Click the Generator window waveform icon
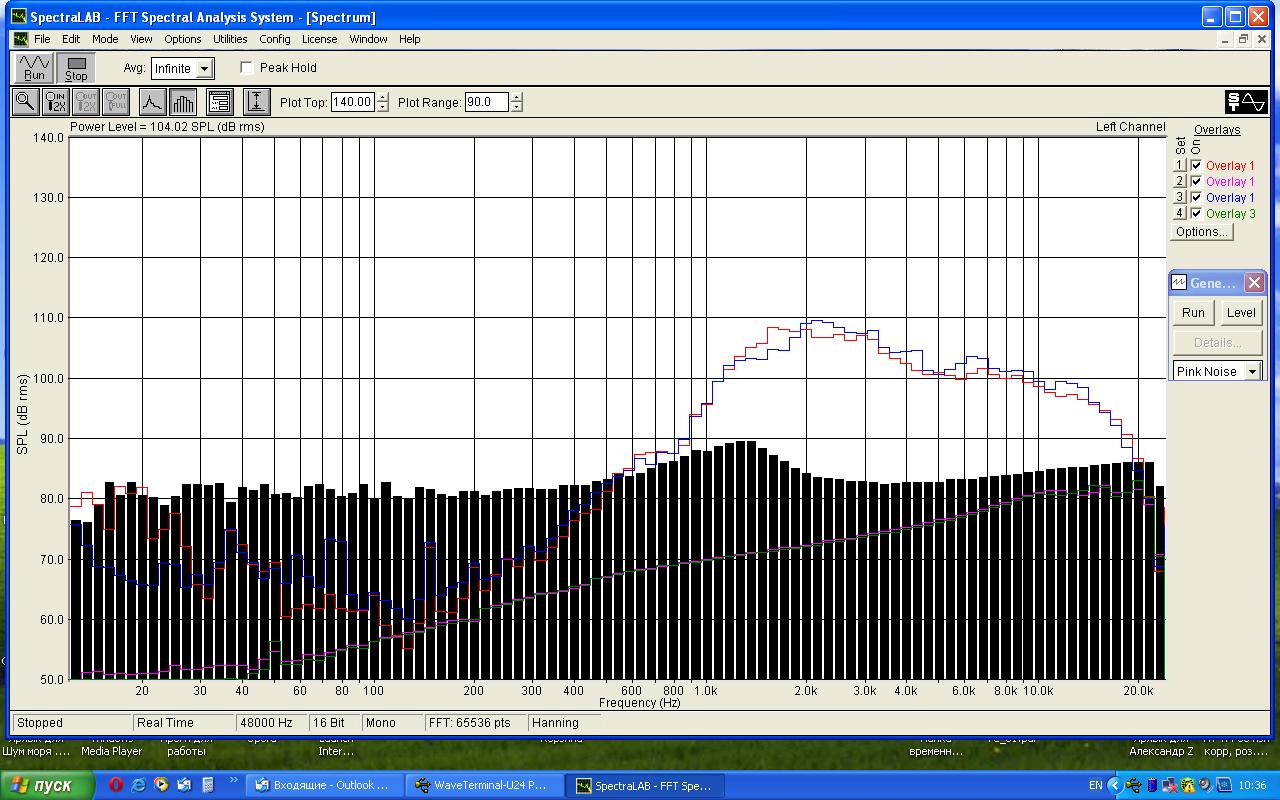The height and width of the screenshot is (800, 1280). (x=1179, y=283)
